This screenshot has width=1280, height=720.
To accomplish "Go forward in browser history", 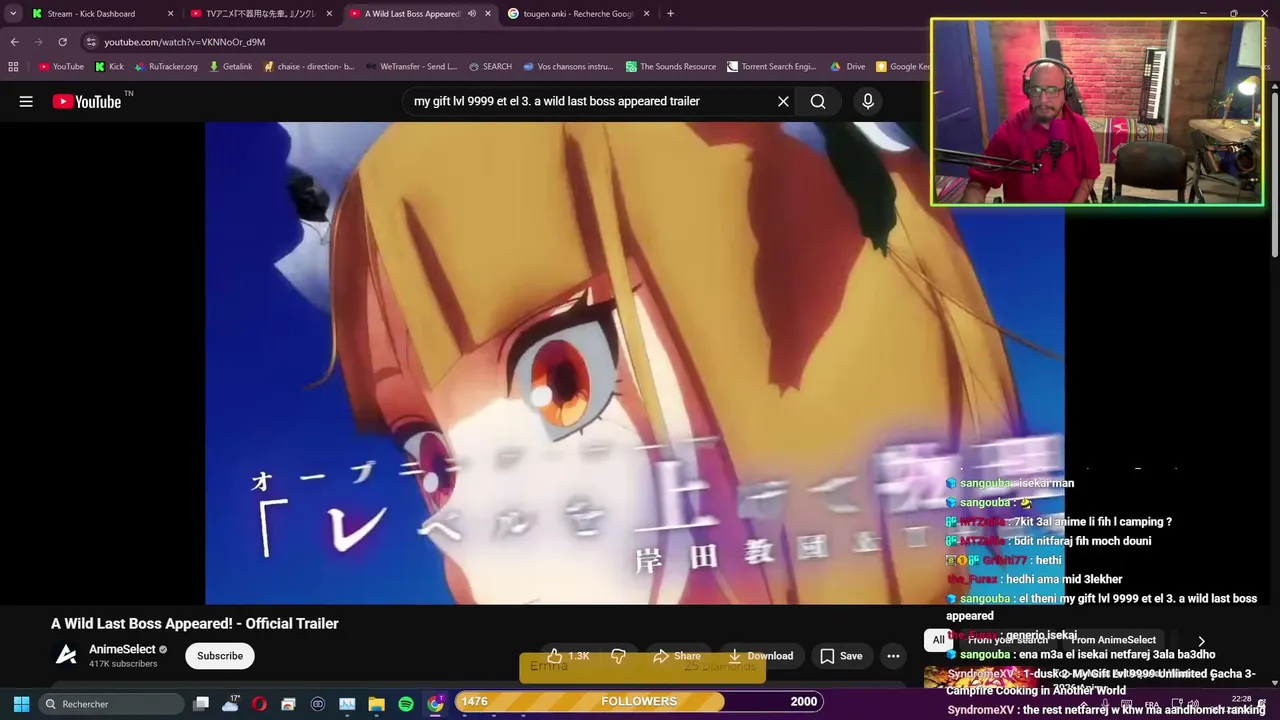I will pyautogui.click(x=38, y=42).
